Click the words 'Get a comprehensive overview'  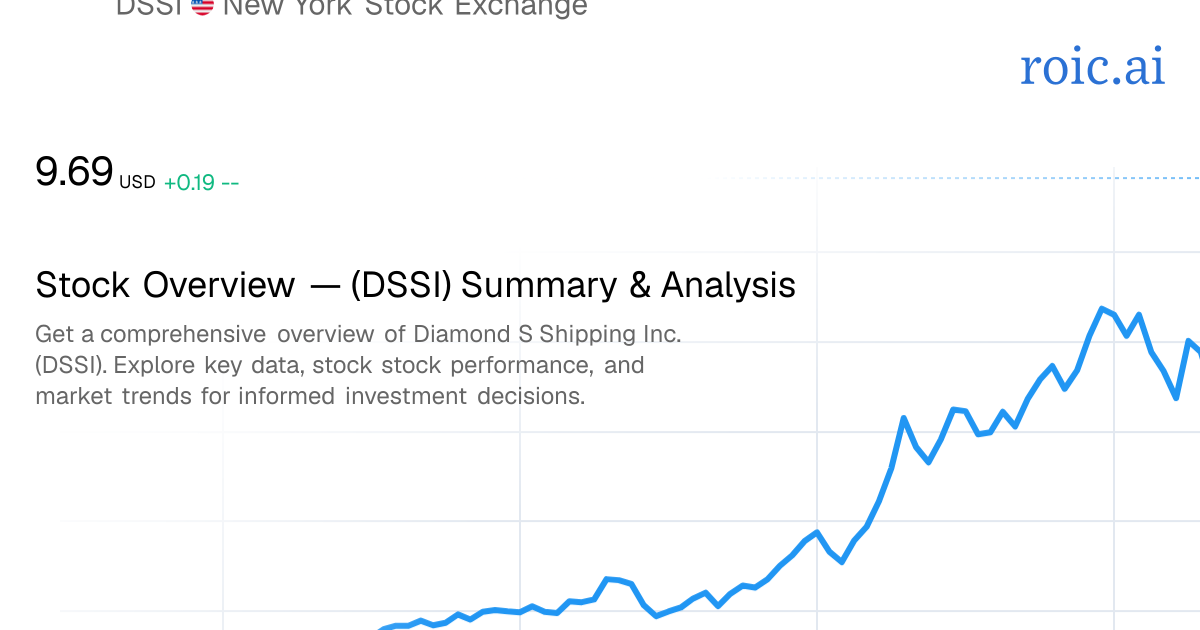click(203, 334)
